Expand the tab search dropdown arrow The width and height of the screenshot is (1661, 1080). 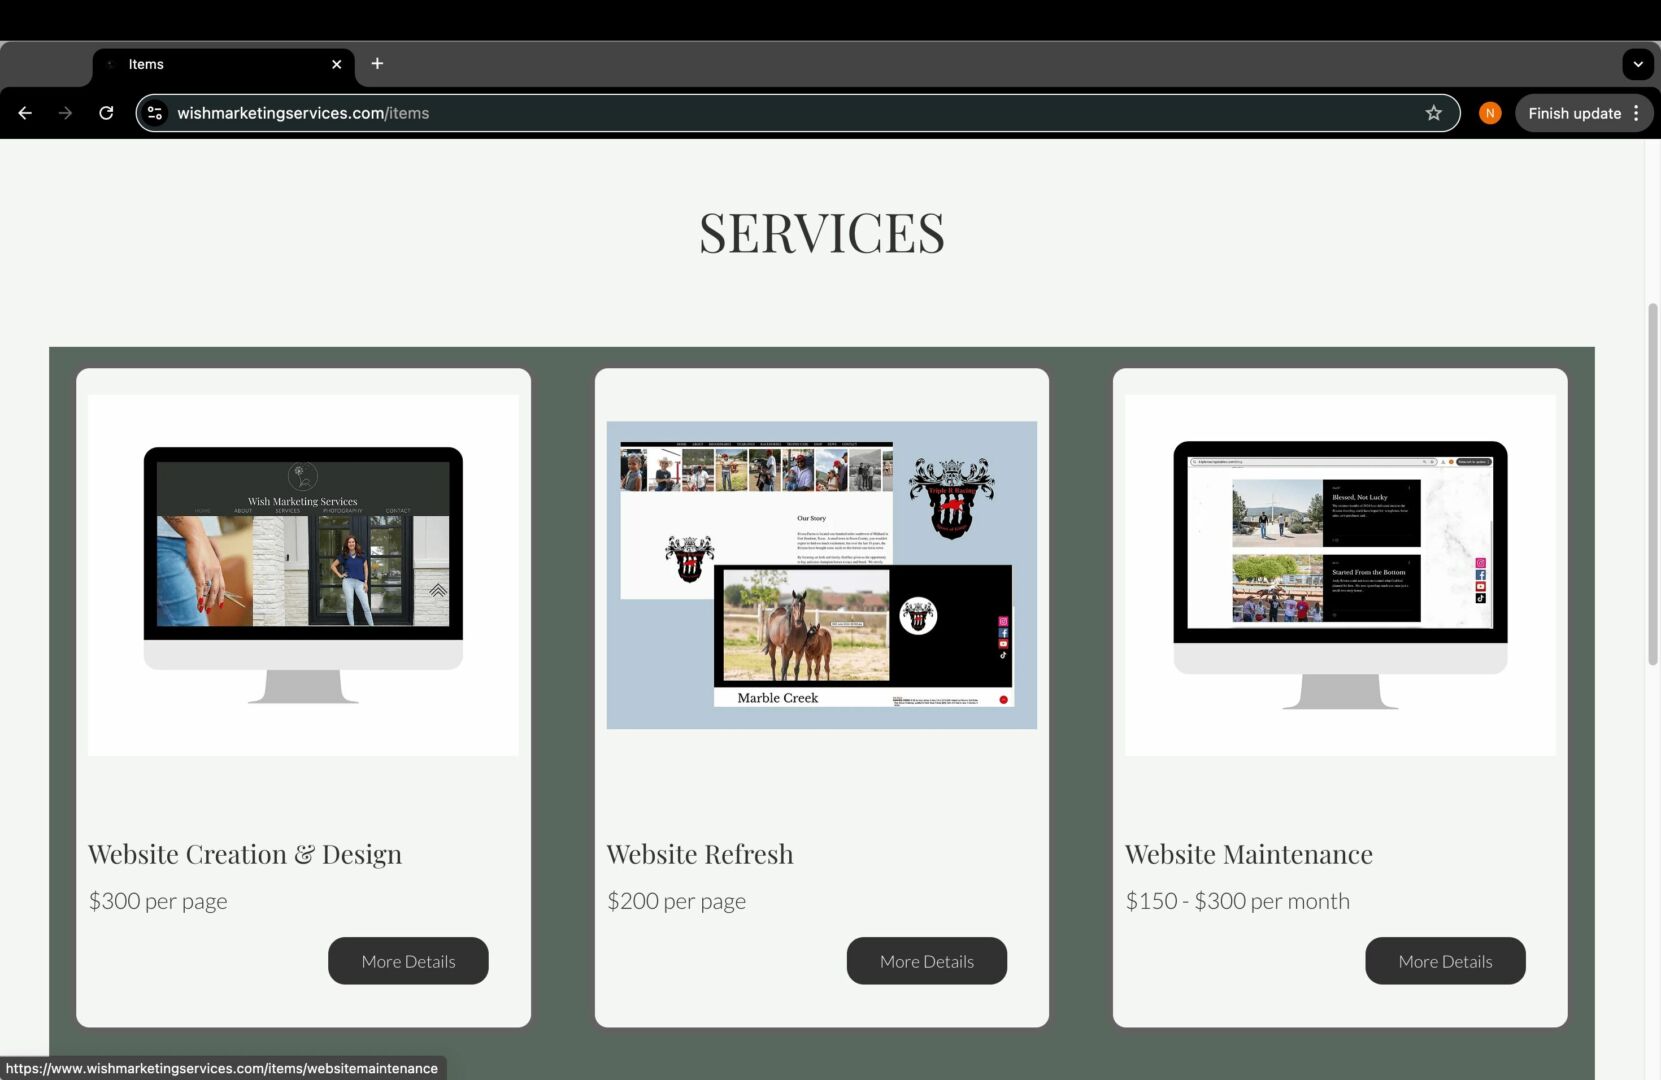(1637, 64)
